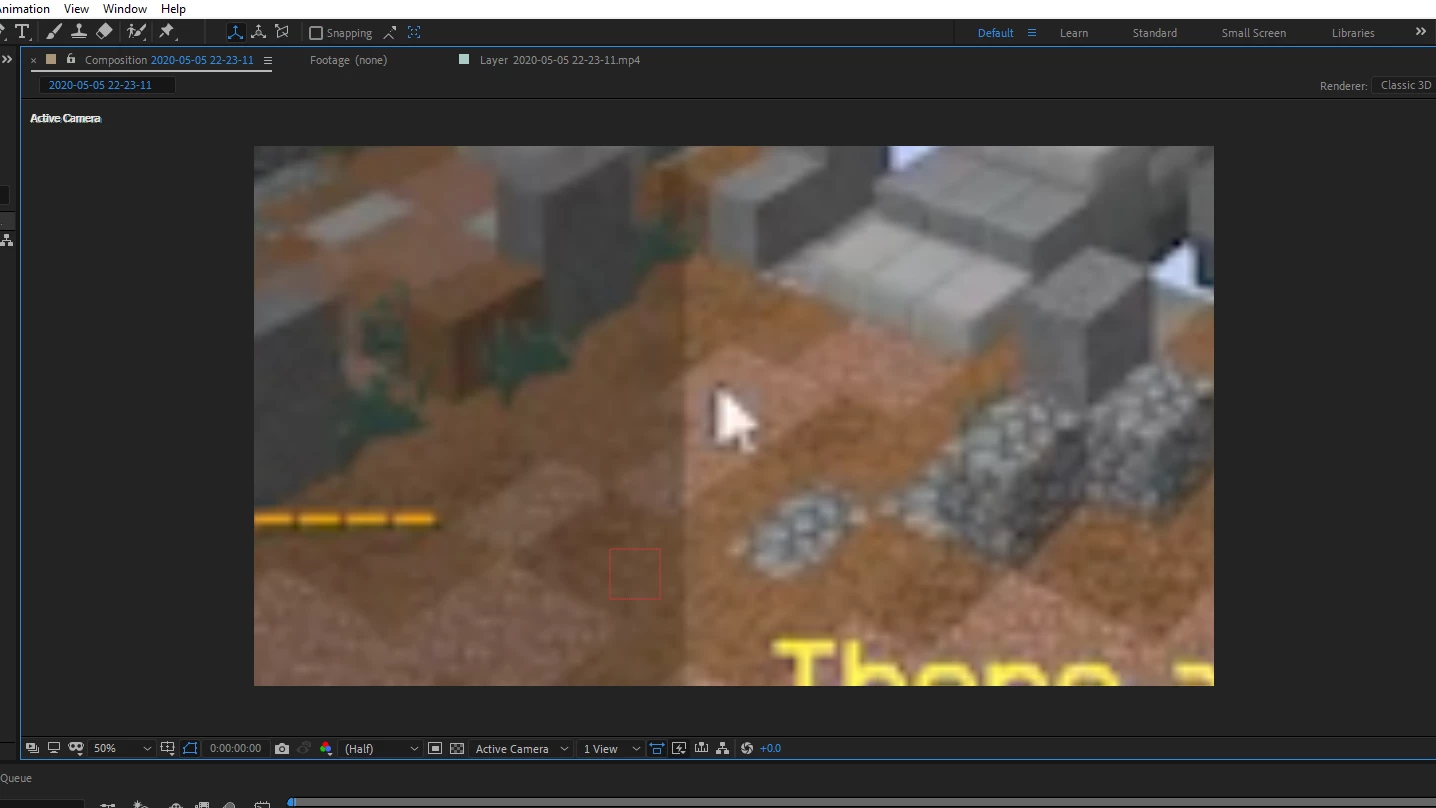
Task: Select the Type tool
Action: [x=22, y=32]
